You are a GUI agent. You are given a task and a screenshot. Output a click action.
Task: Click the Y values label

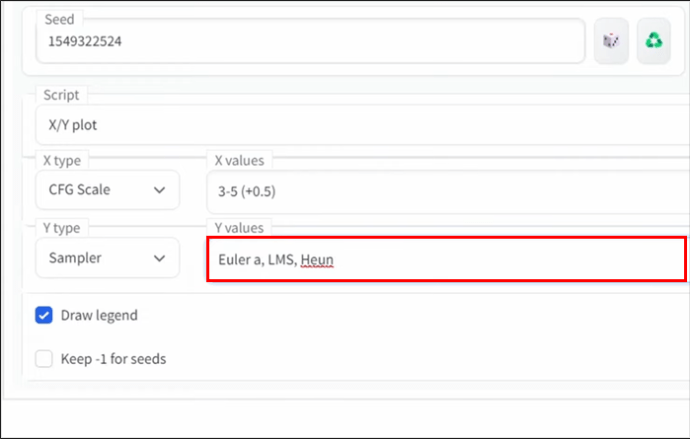tap(238, 228)
